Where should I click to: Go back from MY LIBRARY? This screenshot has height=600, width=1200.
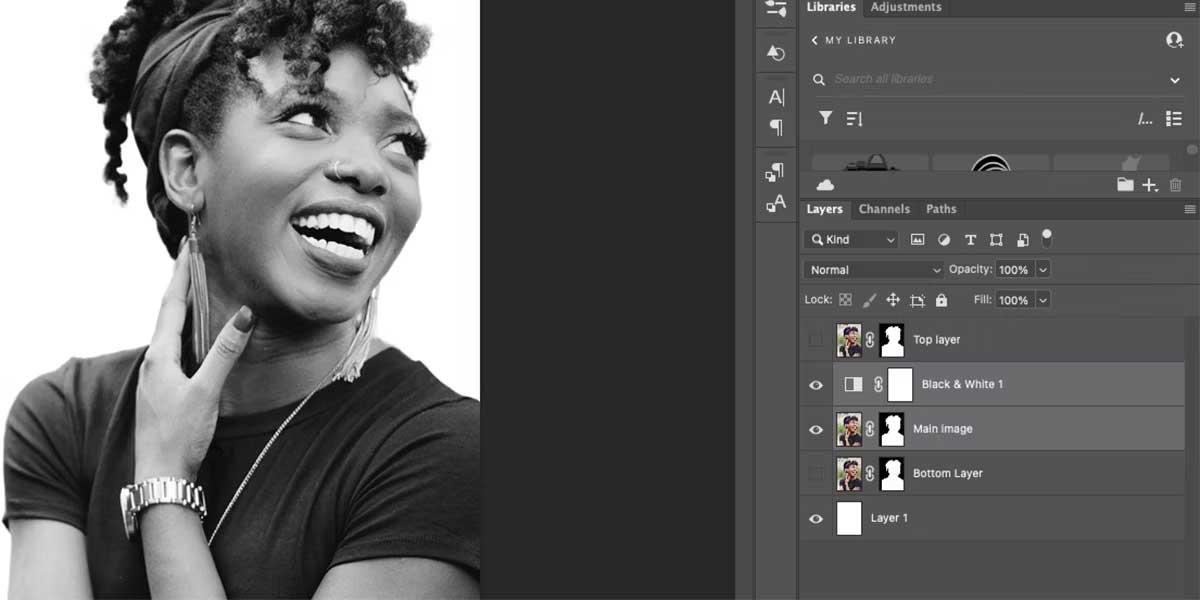(x=814, y=40)
